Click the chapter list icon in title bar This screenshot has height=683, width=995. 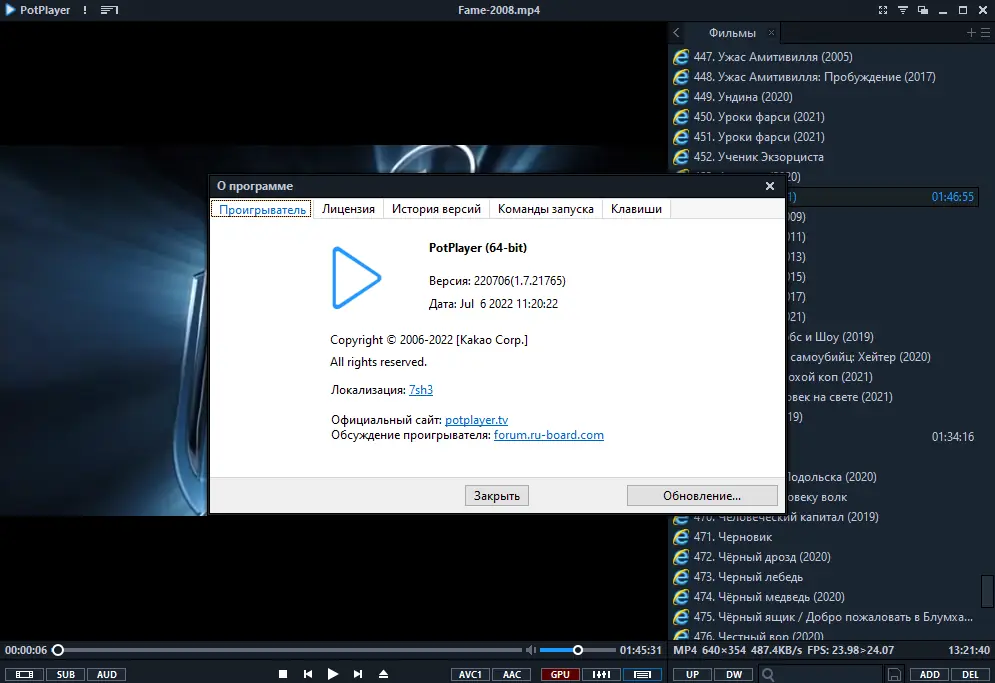point(109,10)
